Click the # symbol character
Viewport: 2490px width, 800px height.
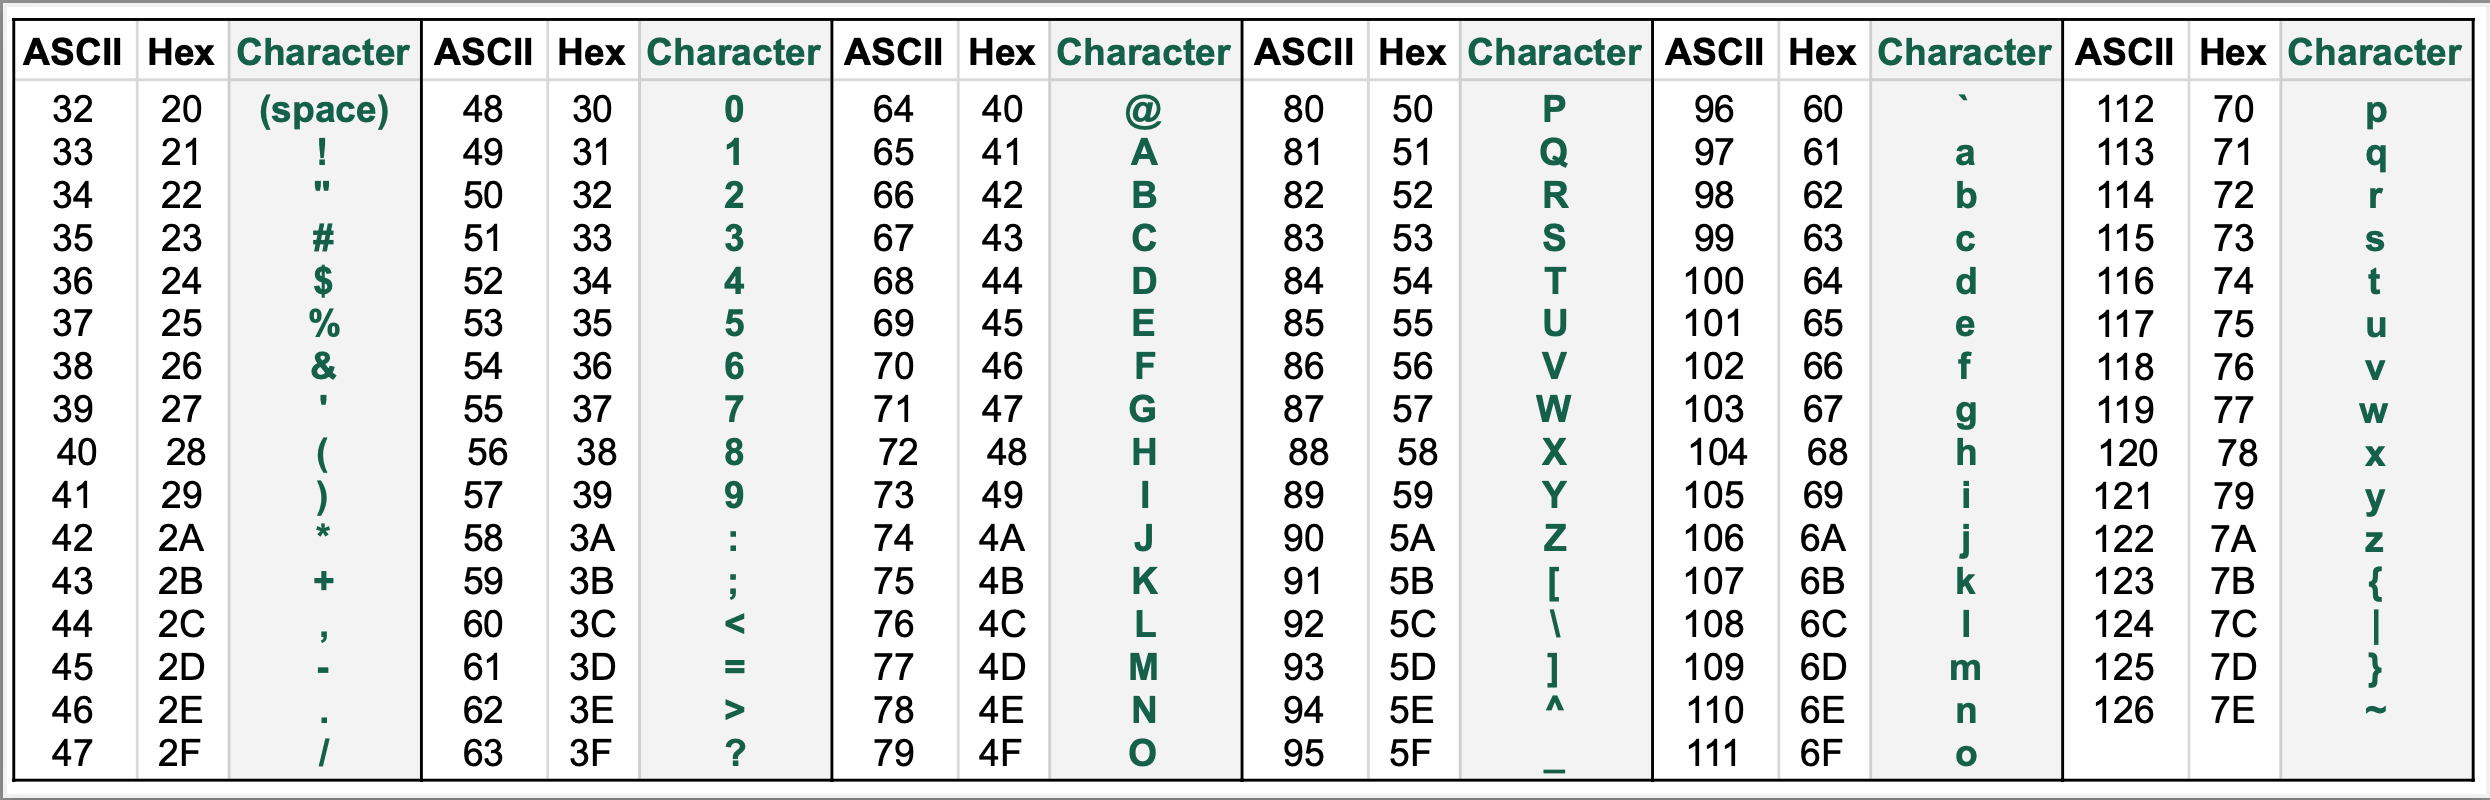323,238
